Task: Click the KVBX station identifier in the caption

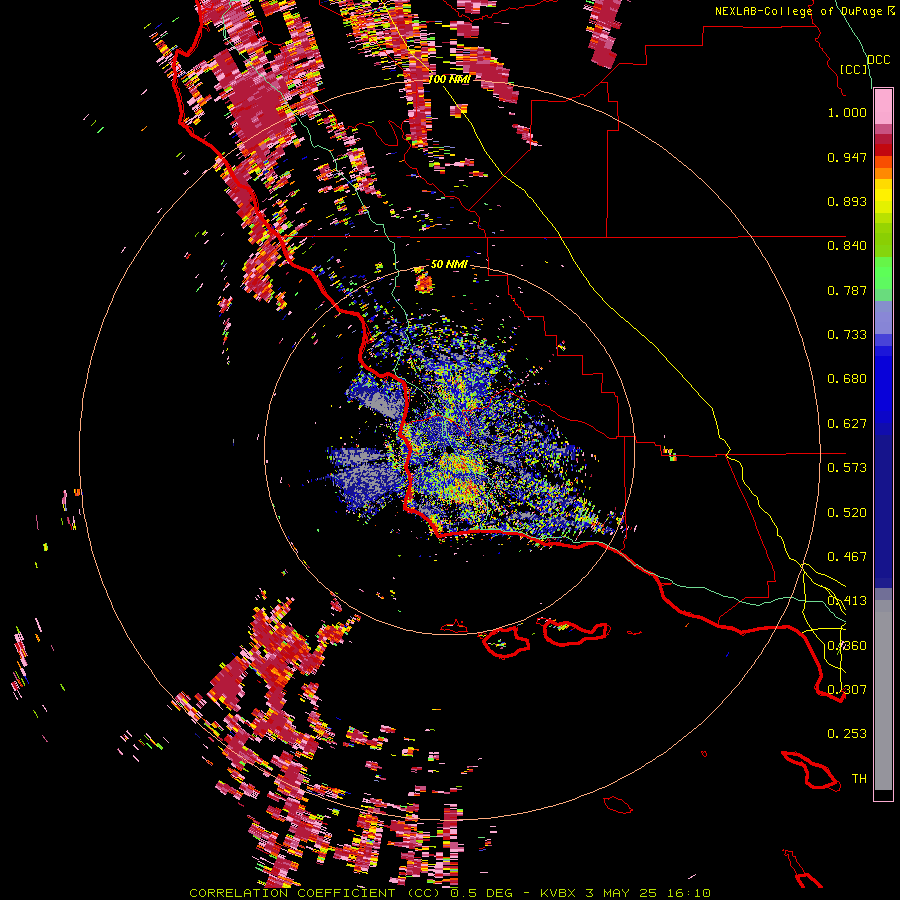Action: tap(557, 893)
